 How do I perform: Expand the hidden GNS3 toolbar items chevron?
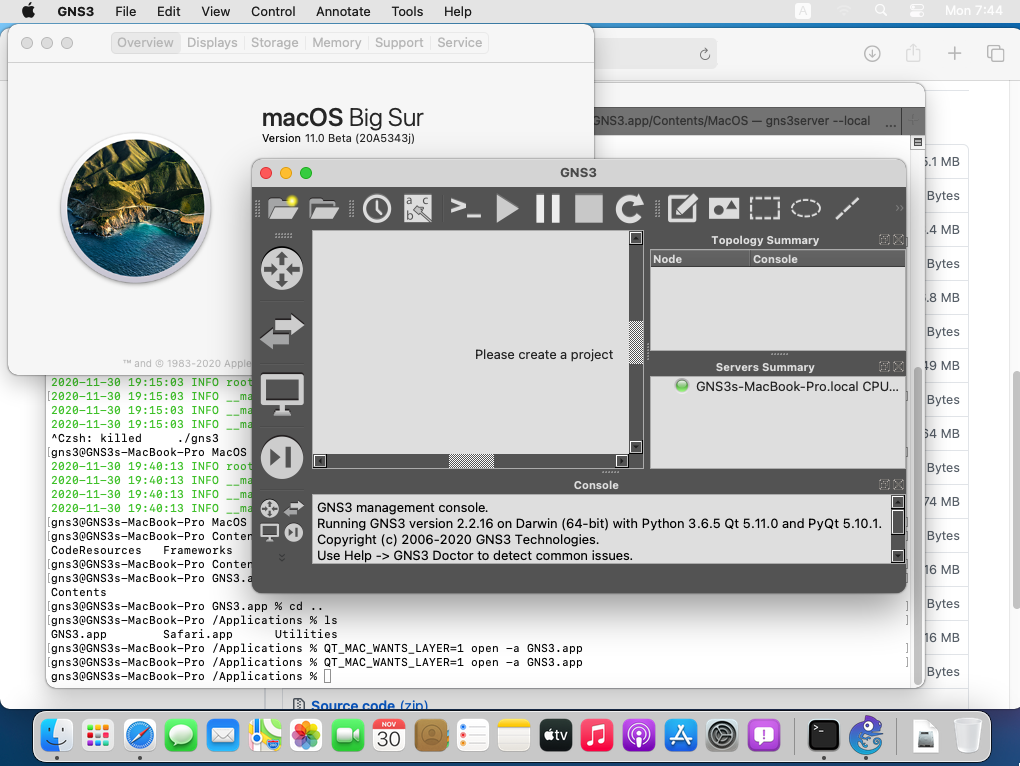click(x=900, y=208)
